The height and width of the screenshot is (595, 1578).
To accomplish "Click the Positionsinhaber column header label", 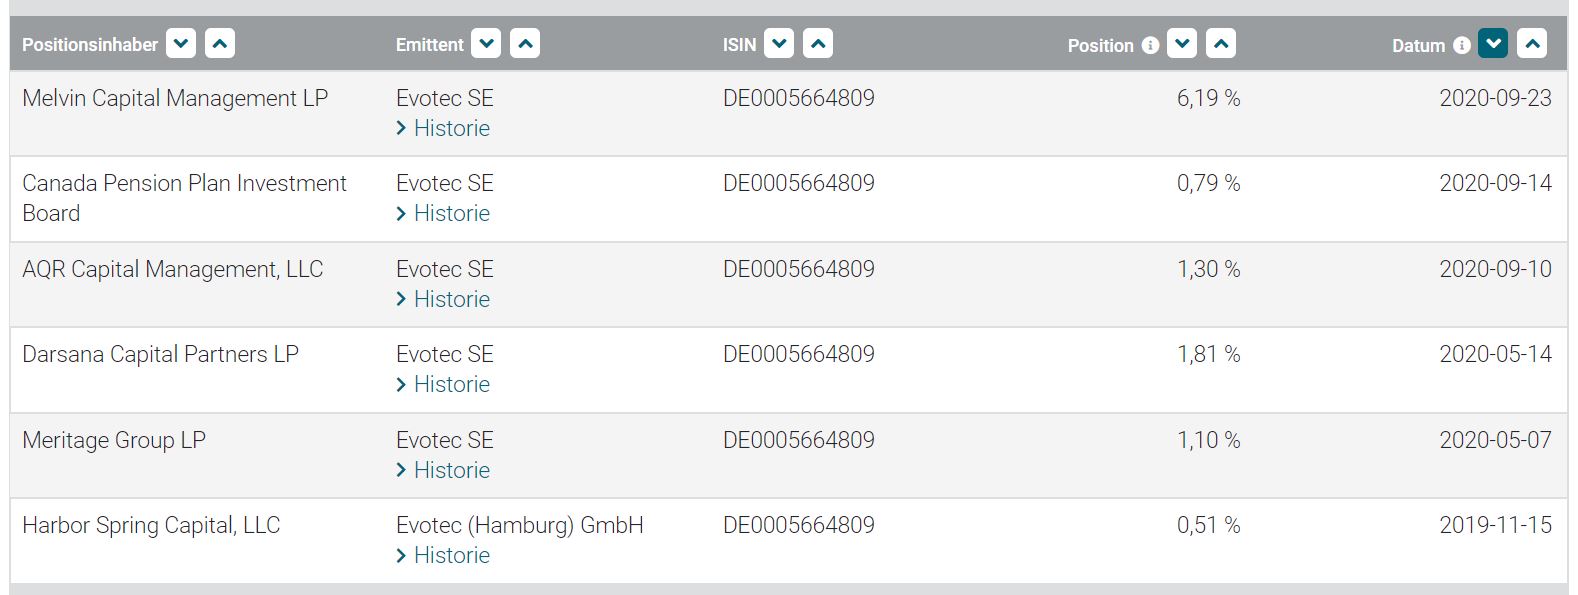I will pyautogui.click(x=90, y=45).
